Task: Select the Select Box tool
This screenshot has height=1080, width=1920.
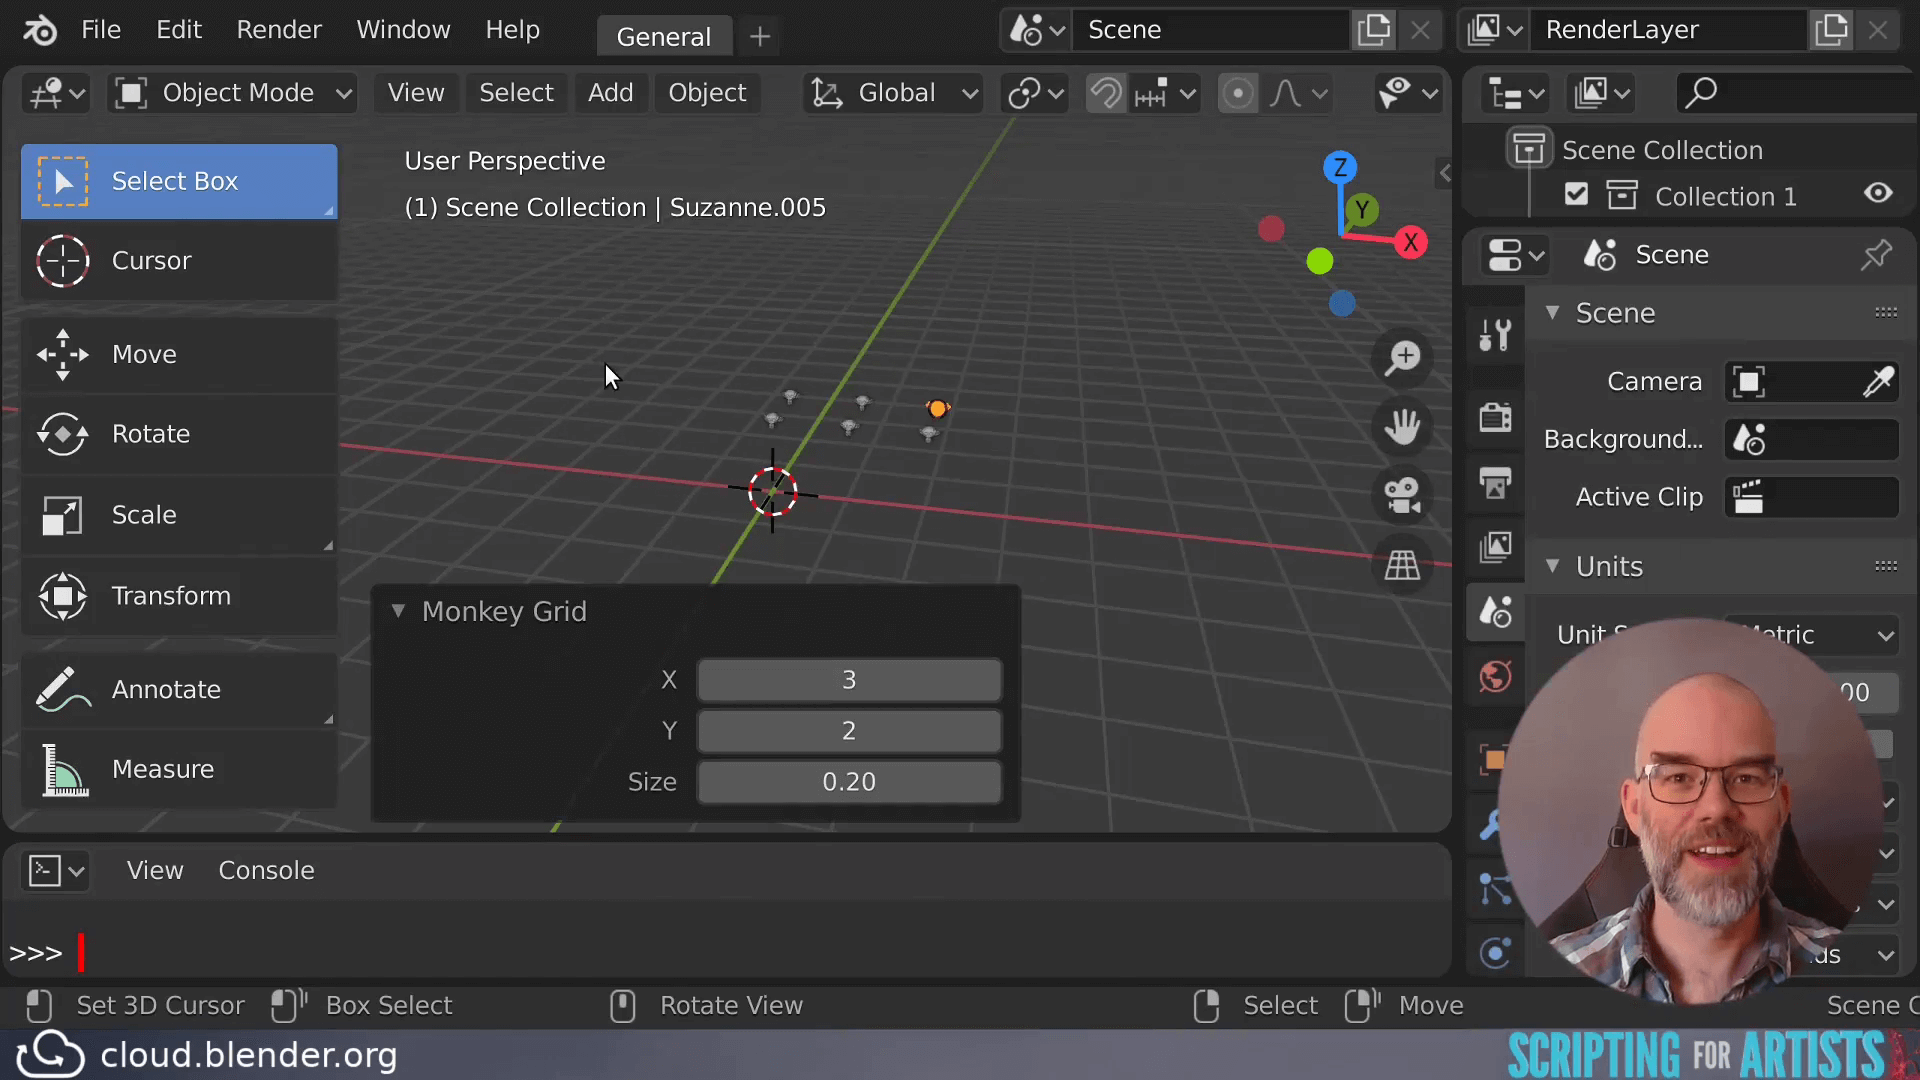Action: pos(179,181)
